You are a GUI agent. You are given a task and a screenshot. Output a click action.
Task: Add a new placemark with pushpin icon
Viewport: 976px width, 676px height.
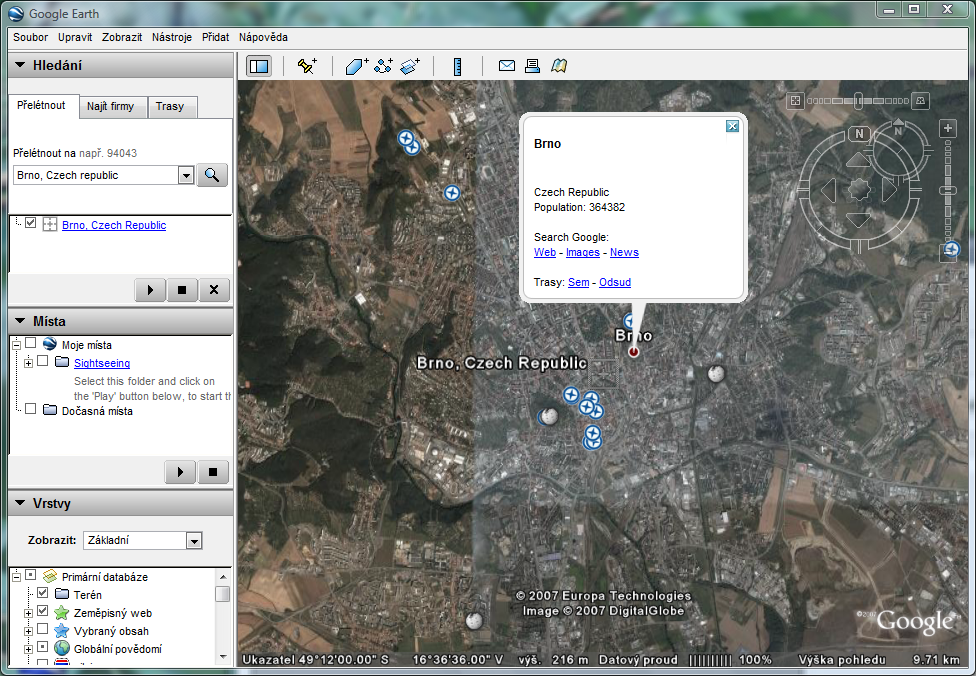coord(307,66)
